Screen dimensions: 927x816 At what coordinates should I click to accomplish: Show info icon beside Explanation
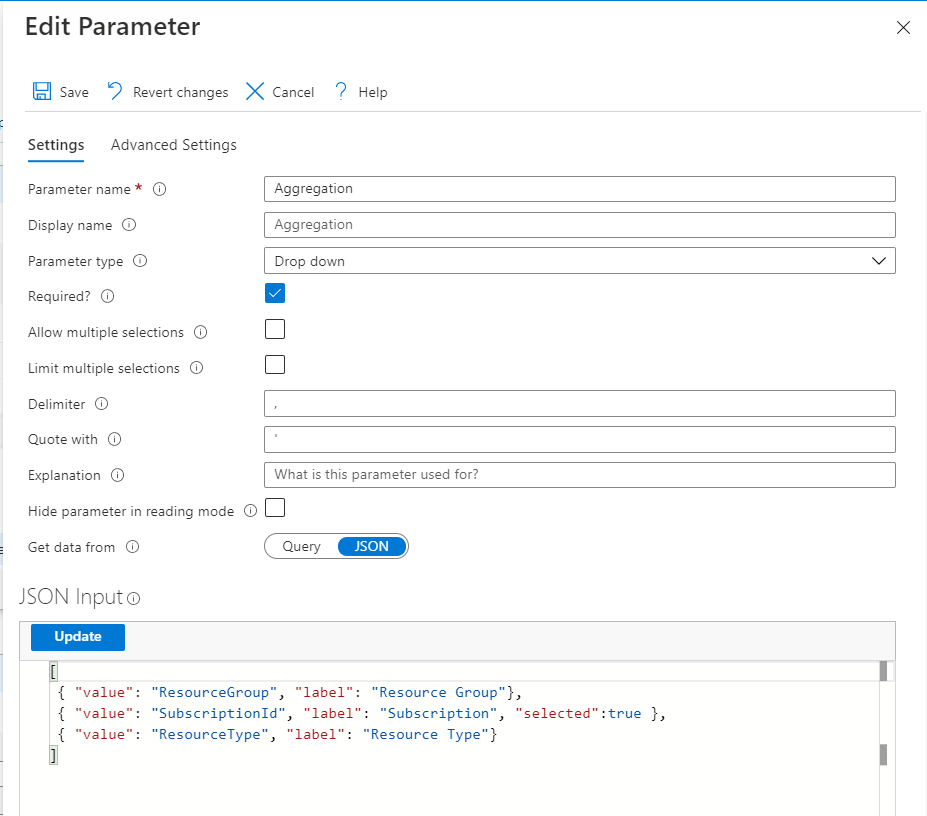click(x=118, y=475)
